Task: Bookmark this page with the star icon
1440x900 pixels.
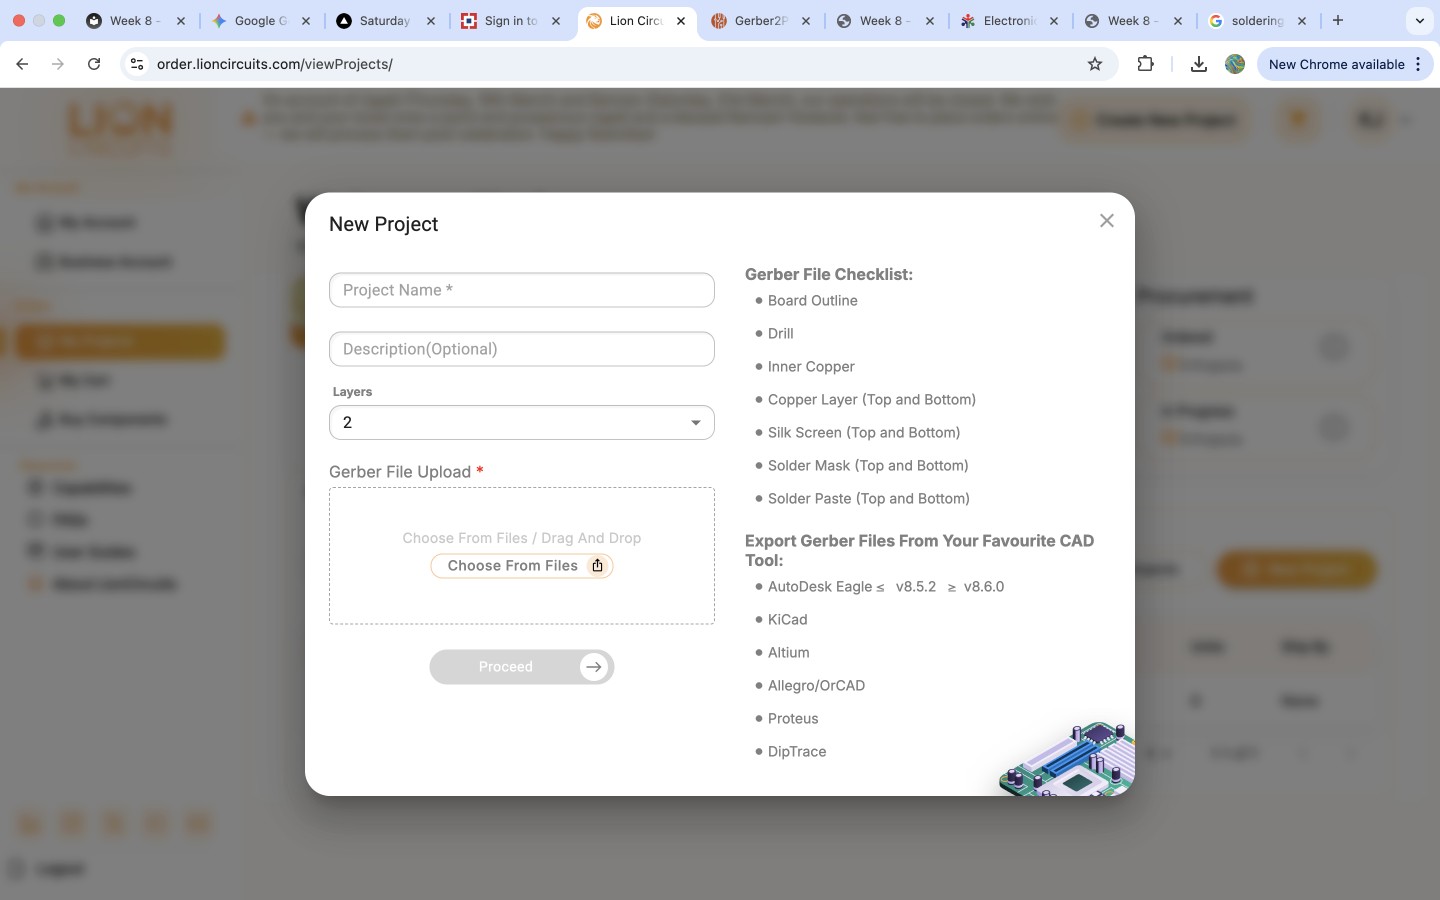Action: (x=1095, y=64)
